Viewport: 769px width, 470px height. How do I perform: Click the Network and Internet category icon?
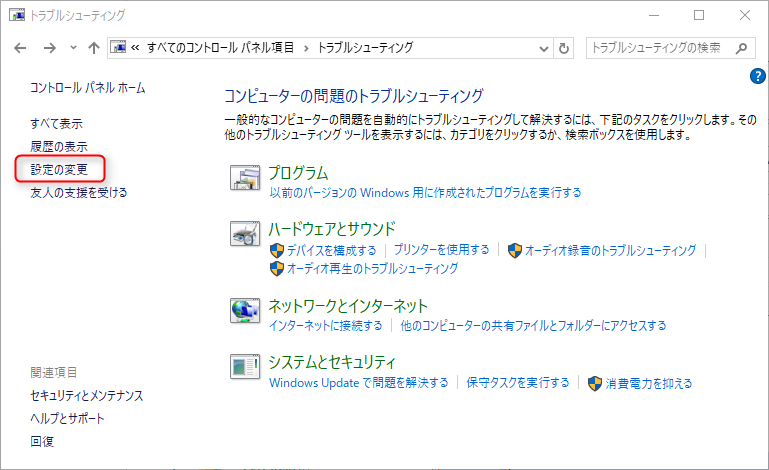245,311
